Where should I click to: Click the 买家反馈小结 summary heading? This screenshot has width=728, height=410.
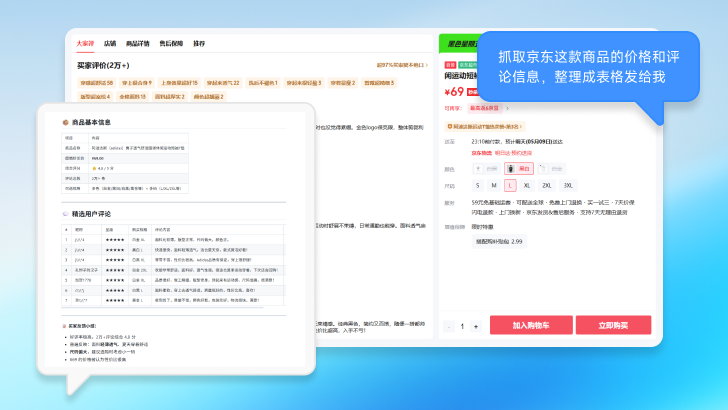82,326
